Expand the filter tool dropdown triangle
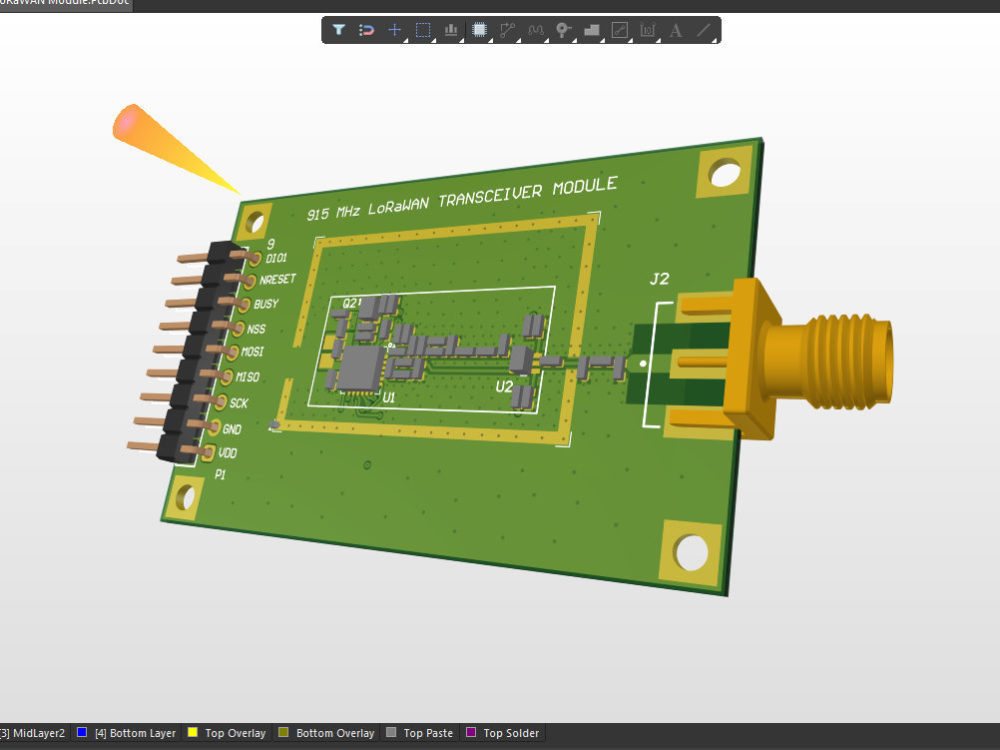 click(348, 40)
